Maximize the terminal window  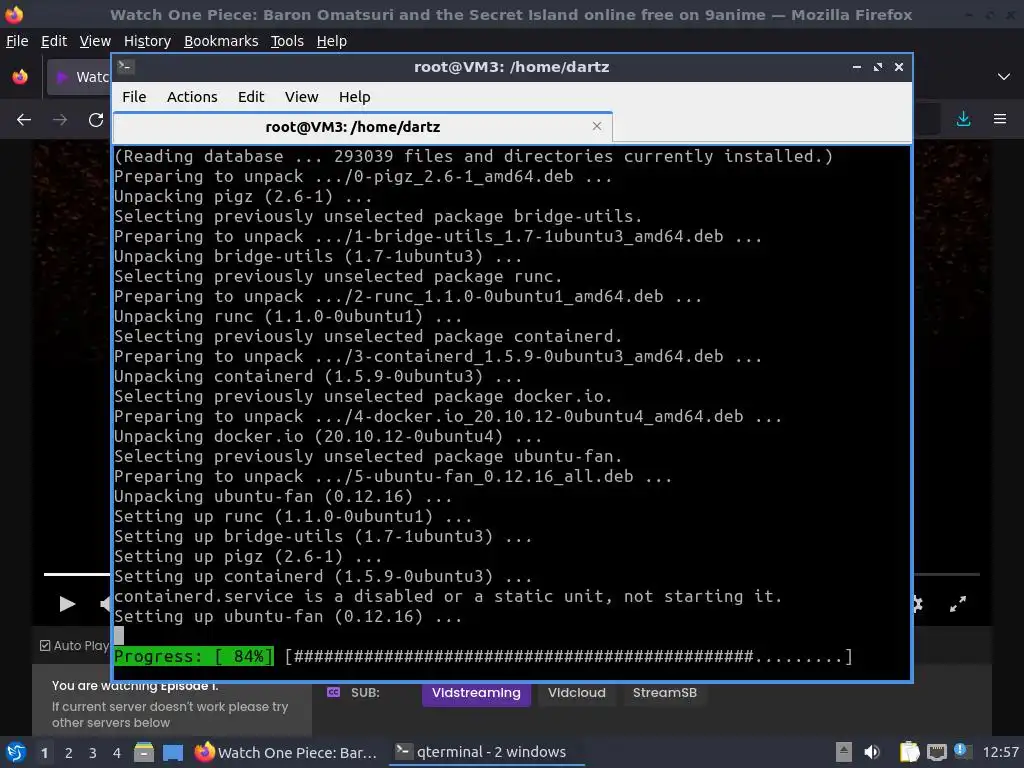(x=878, y=67)
